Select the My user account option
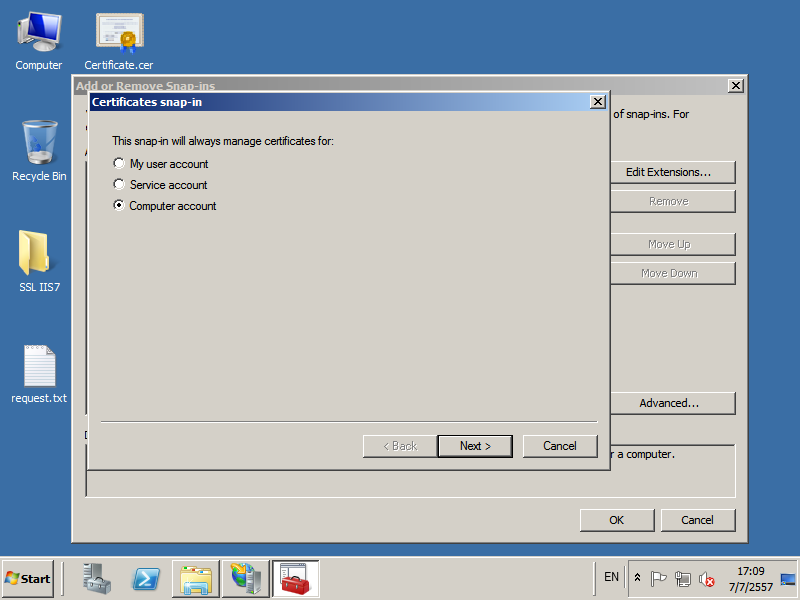 pos(120,164)
